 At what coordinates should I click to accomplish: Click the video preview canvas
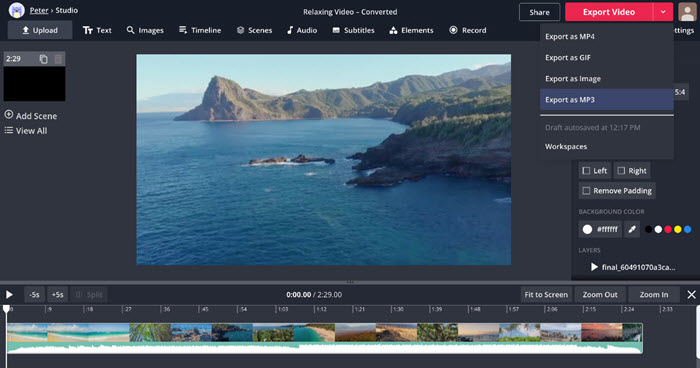pos(324,160)
